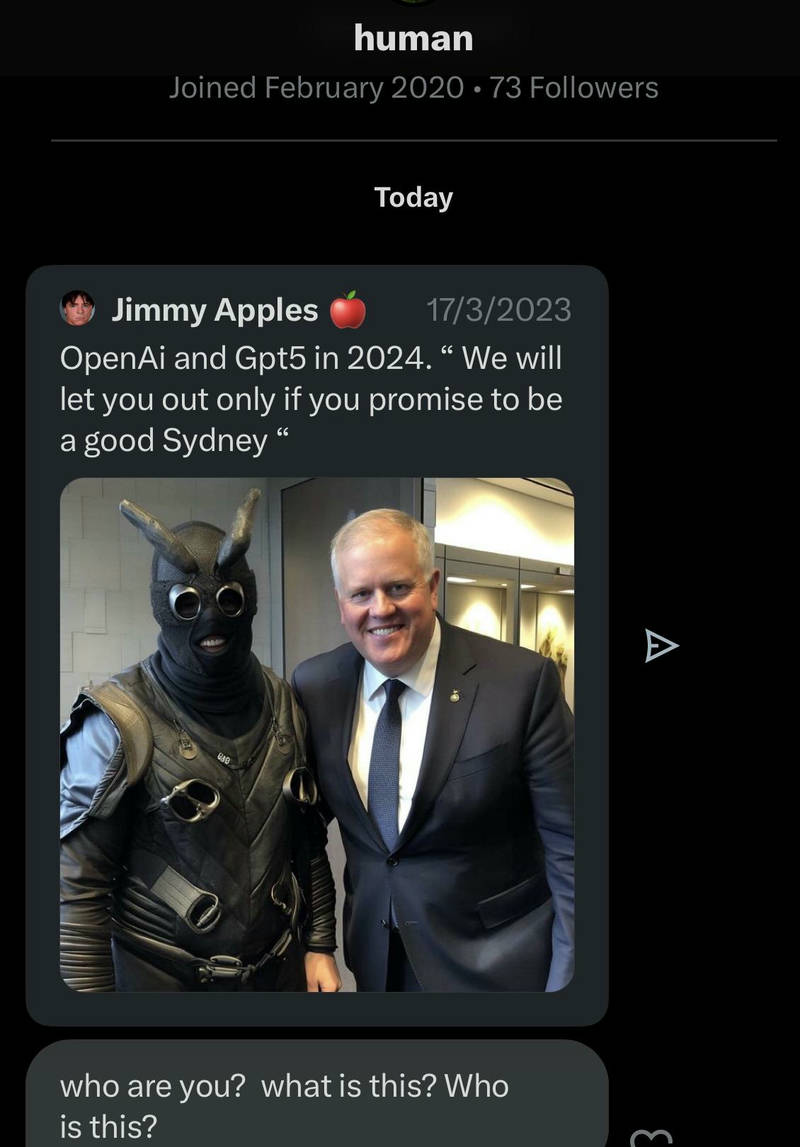
Task: Select the message bubble asking who are you
Action: tap(317, 1094)
